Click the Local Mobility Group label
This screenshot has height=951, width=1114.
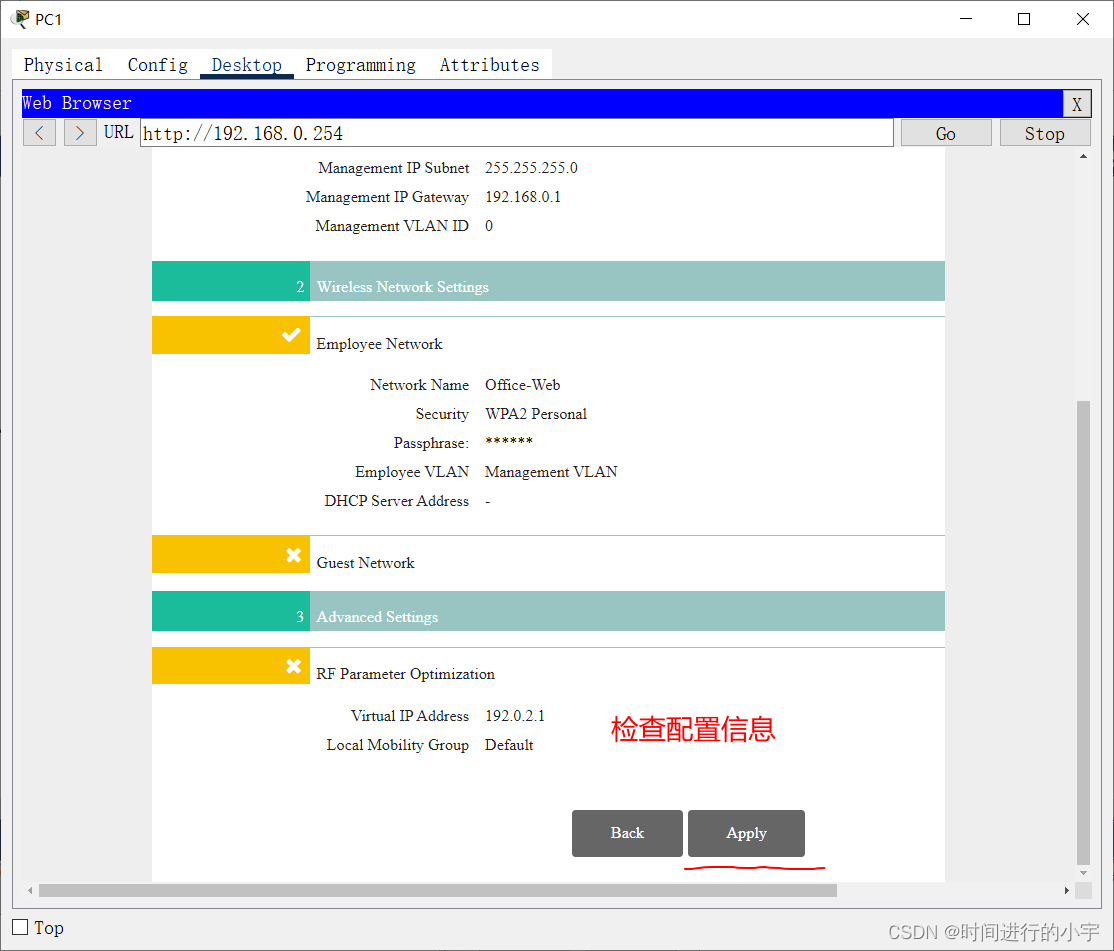click(x=397, y=745)
